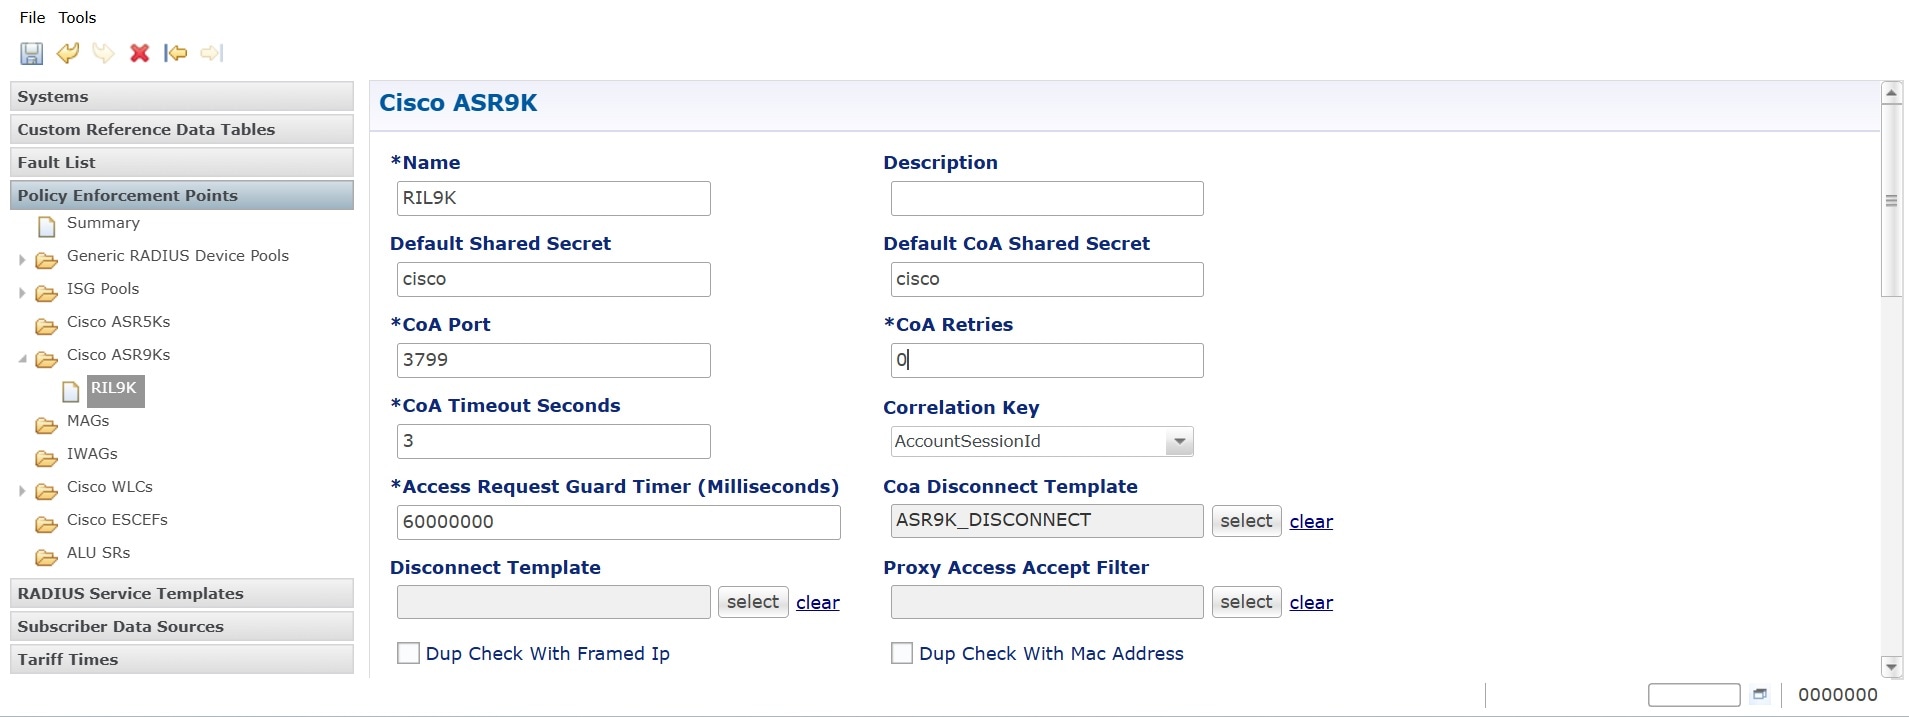Viewport: 1909px width, 717px height.
Task: Click select for Coa Disconnect Template
Action: click(1246, 521)
